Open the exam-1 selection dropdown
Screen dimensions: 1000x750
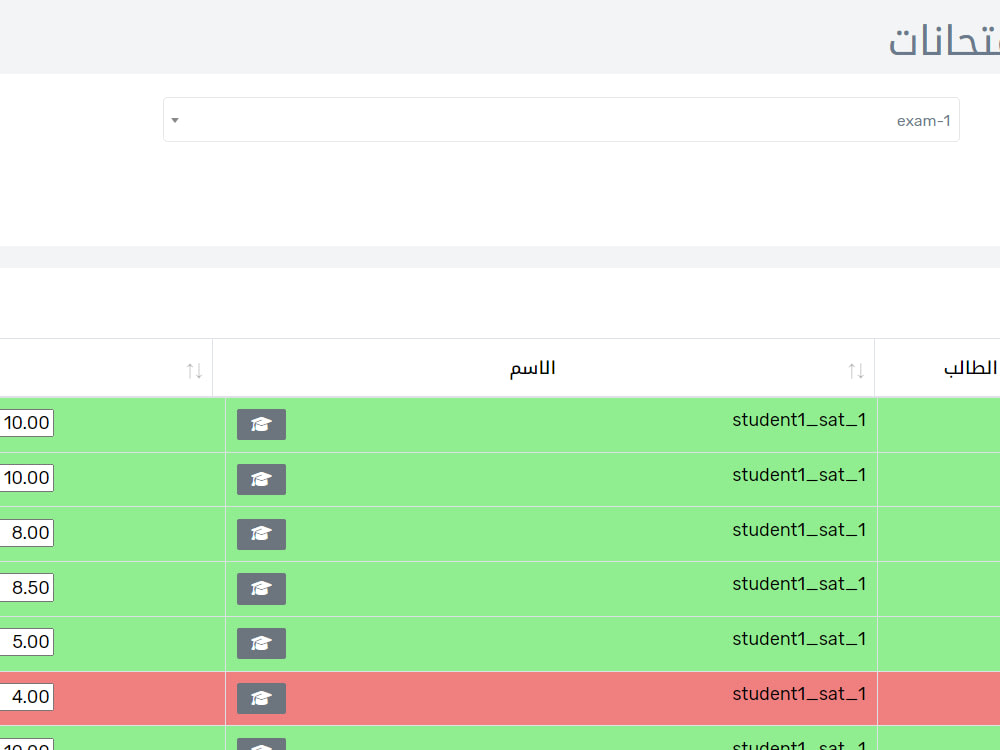tap(560, 119)
